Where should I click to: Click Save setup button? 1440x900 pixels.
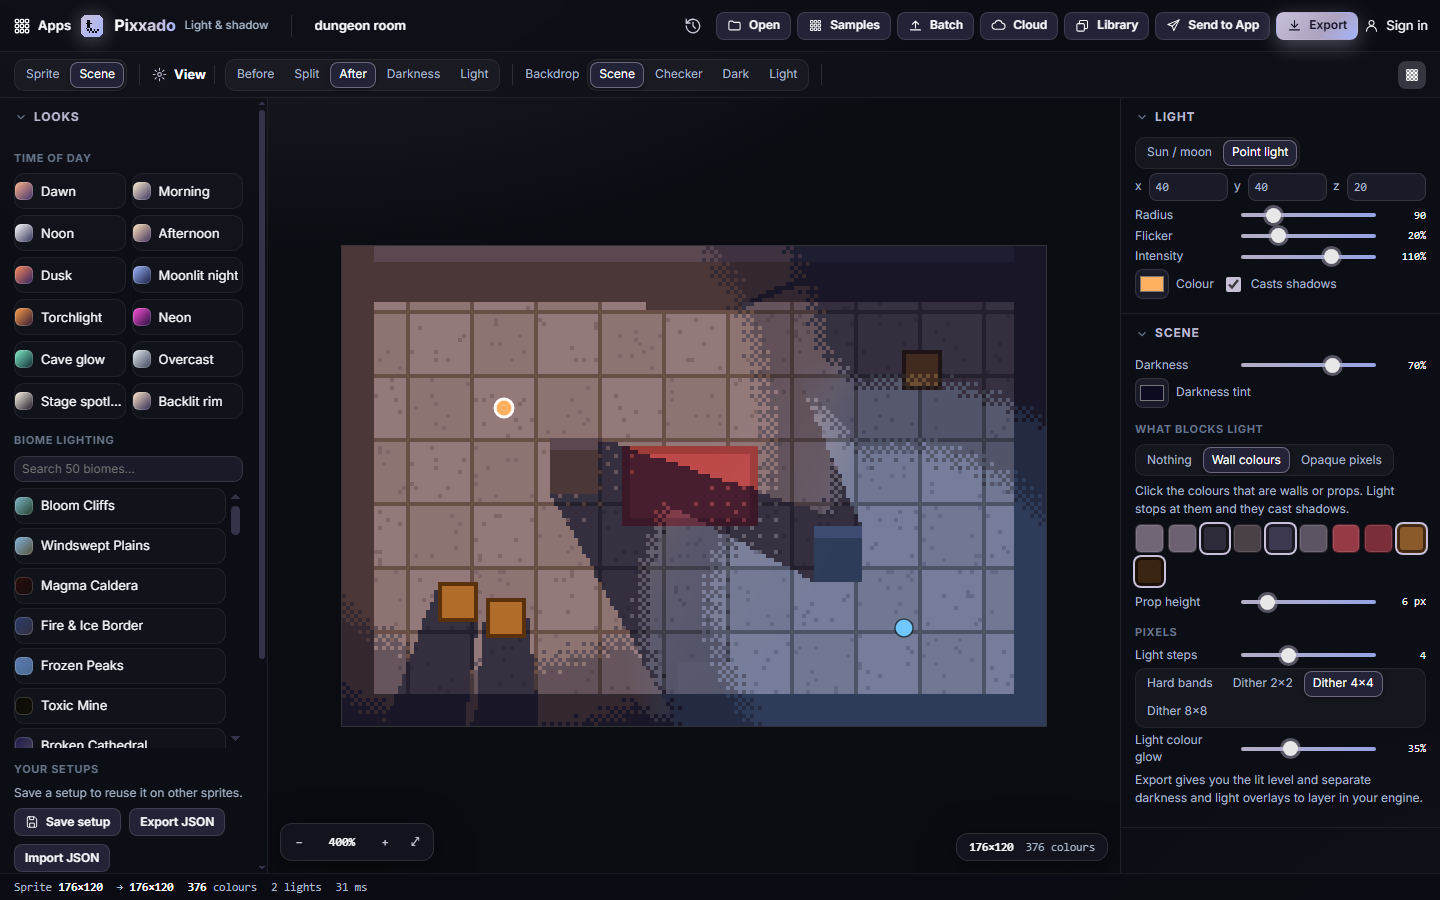coord(68,822)
